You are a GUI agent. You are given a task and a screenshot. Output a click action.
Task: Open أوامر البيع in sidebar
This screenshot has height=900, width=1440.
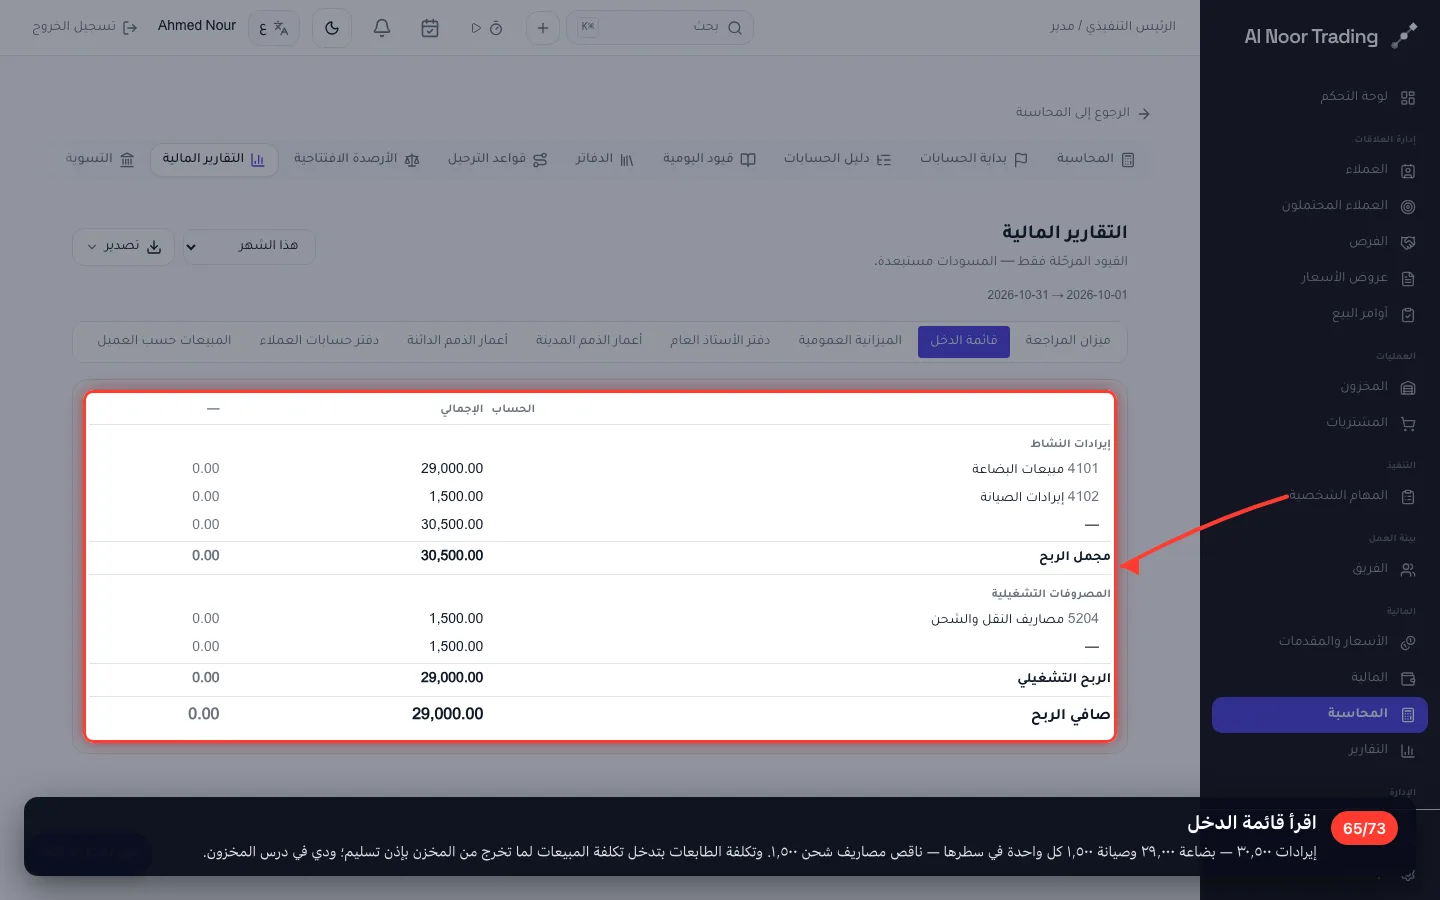[1320, 314]
